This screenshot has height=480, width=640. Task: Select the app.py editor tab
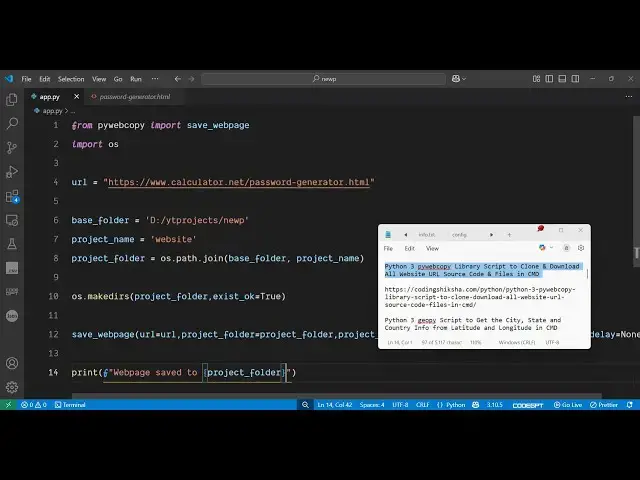click(x=49, y=97)
